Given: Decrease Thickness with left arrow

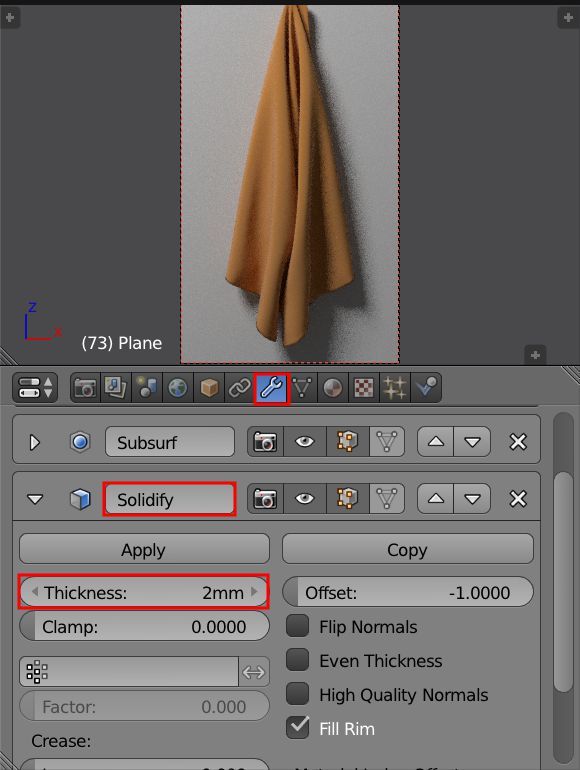Looking at the screenshot, I should tap(34, 592).
